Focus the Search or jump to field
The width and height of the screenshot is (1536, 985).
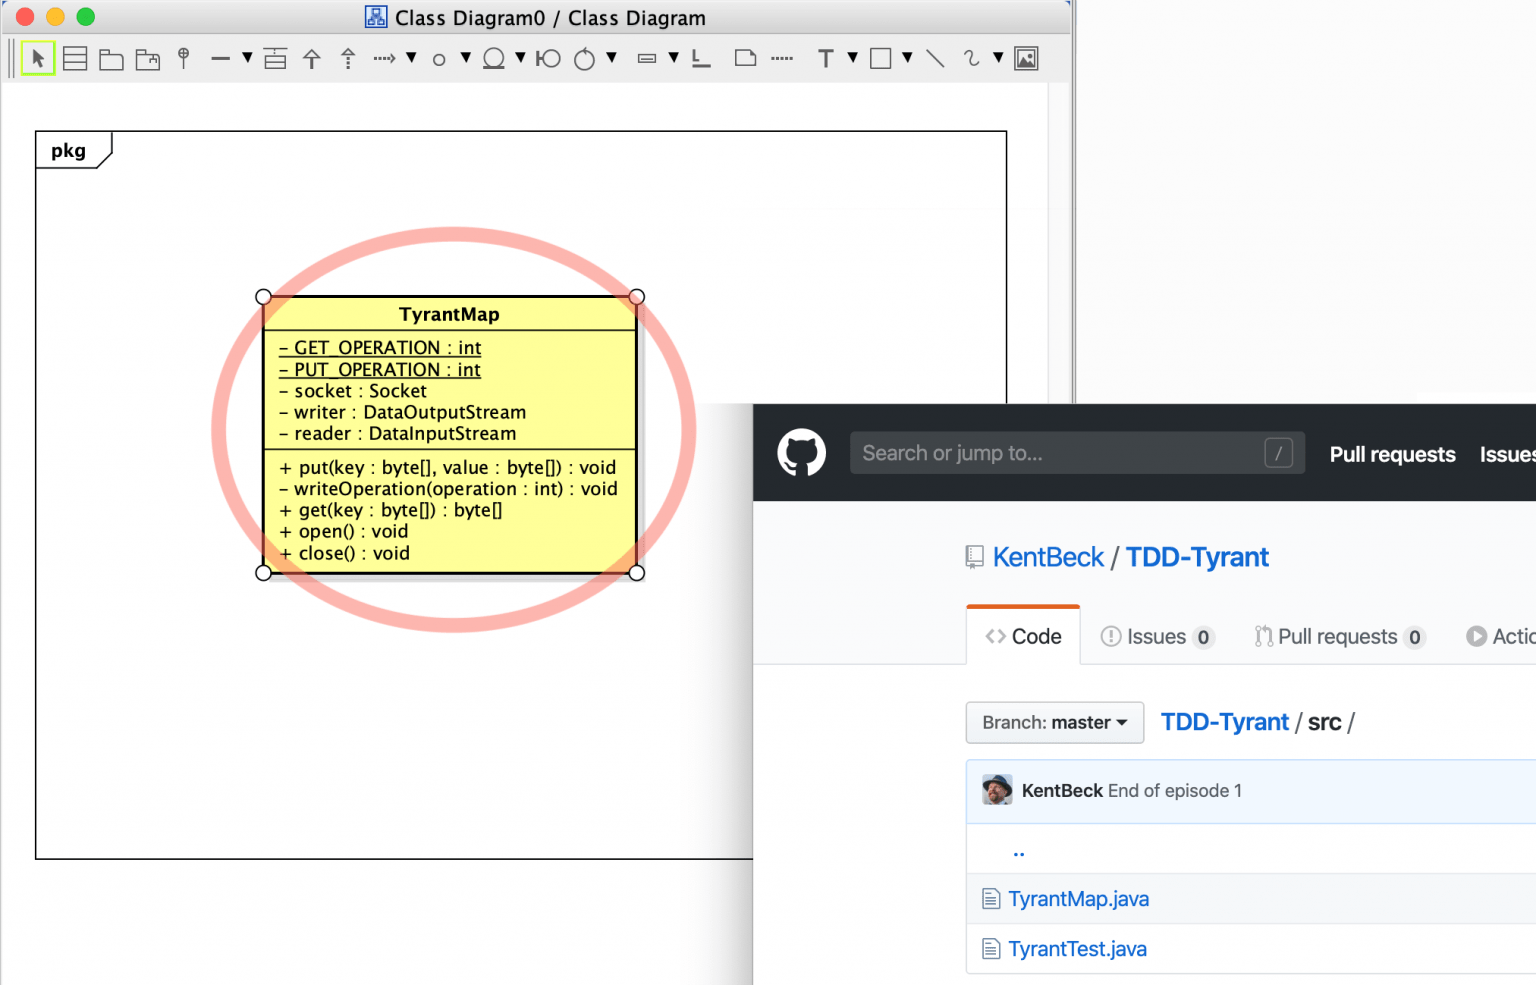(1077, 453)
